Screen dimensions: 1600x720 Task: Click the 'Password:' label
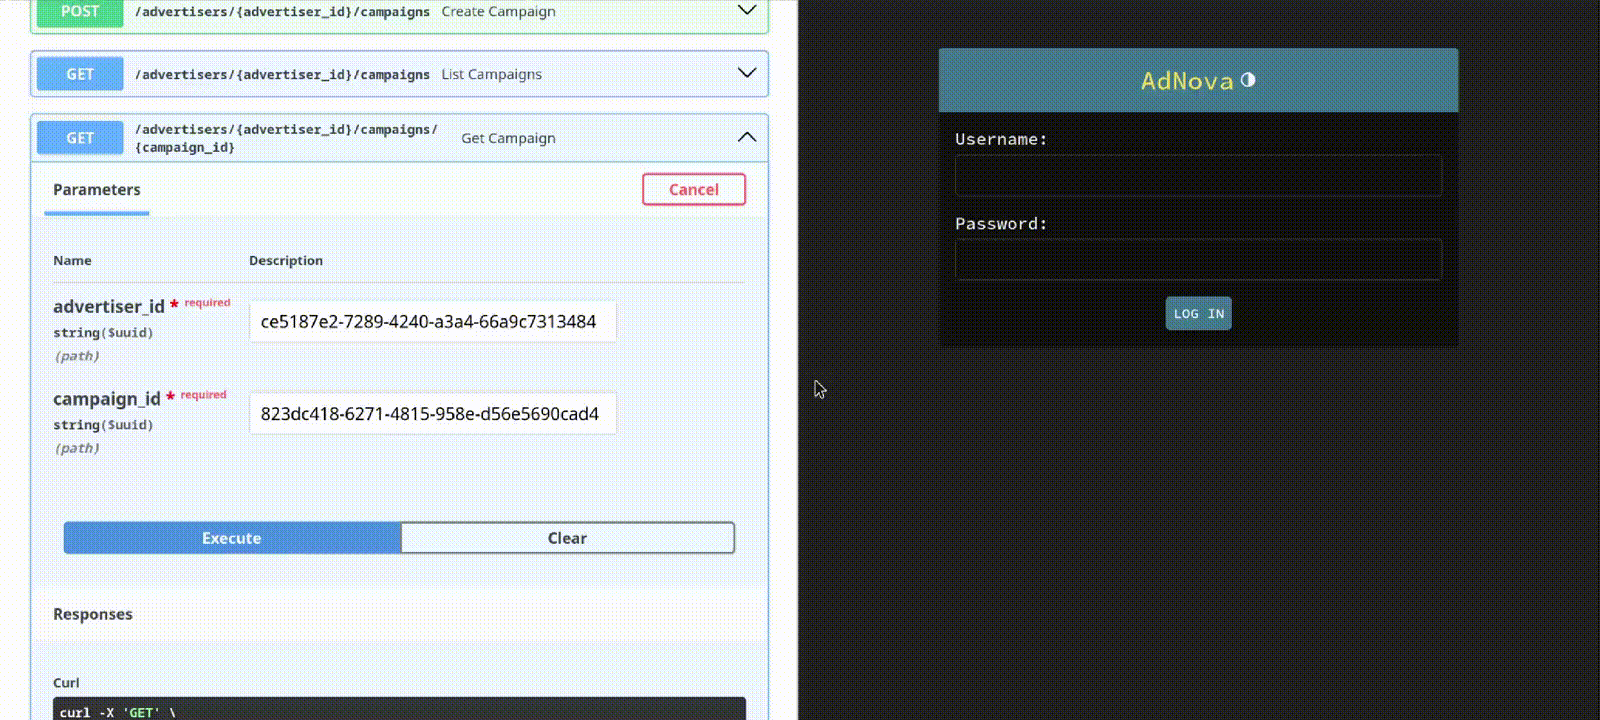tap(1001, 224)
